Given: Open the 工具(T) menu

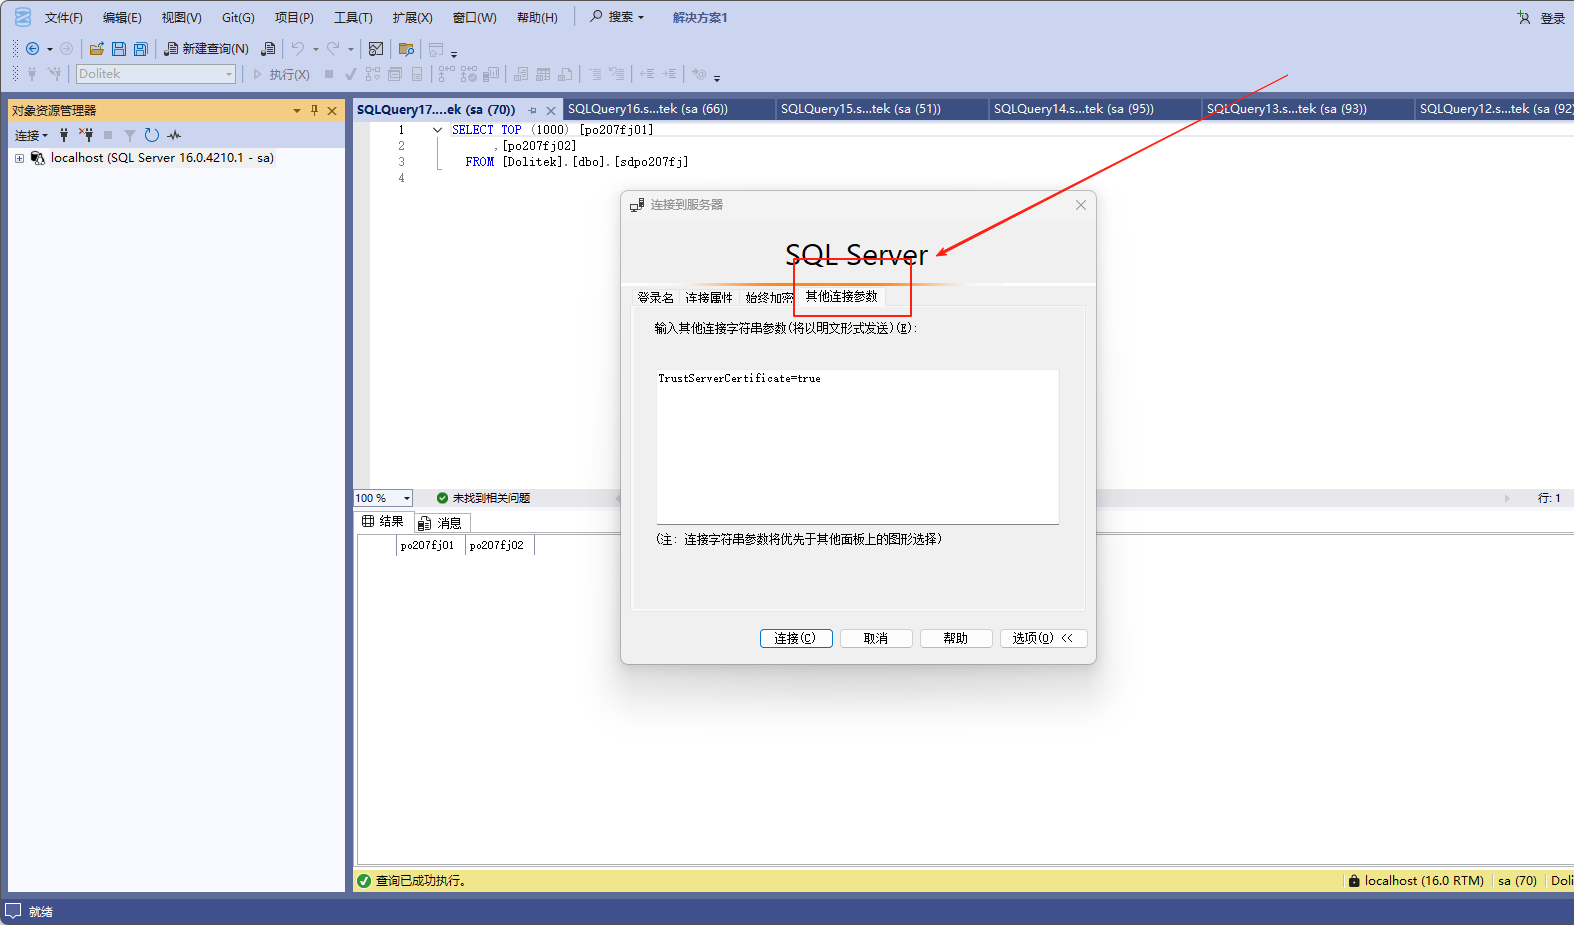Looking at the screenshot, I should (353, 18).
